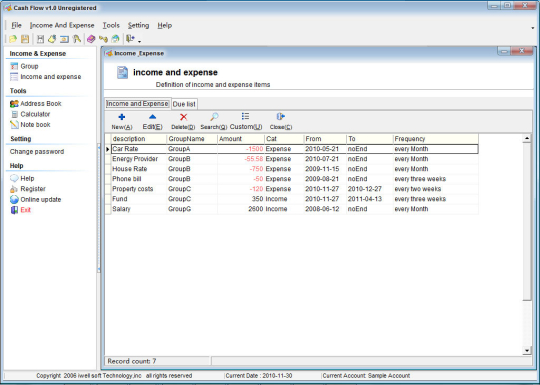540x385 pixels.
Task: Open the Setting menu
Action: tap(138, 25)
